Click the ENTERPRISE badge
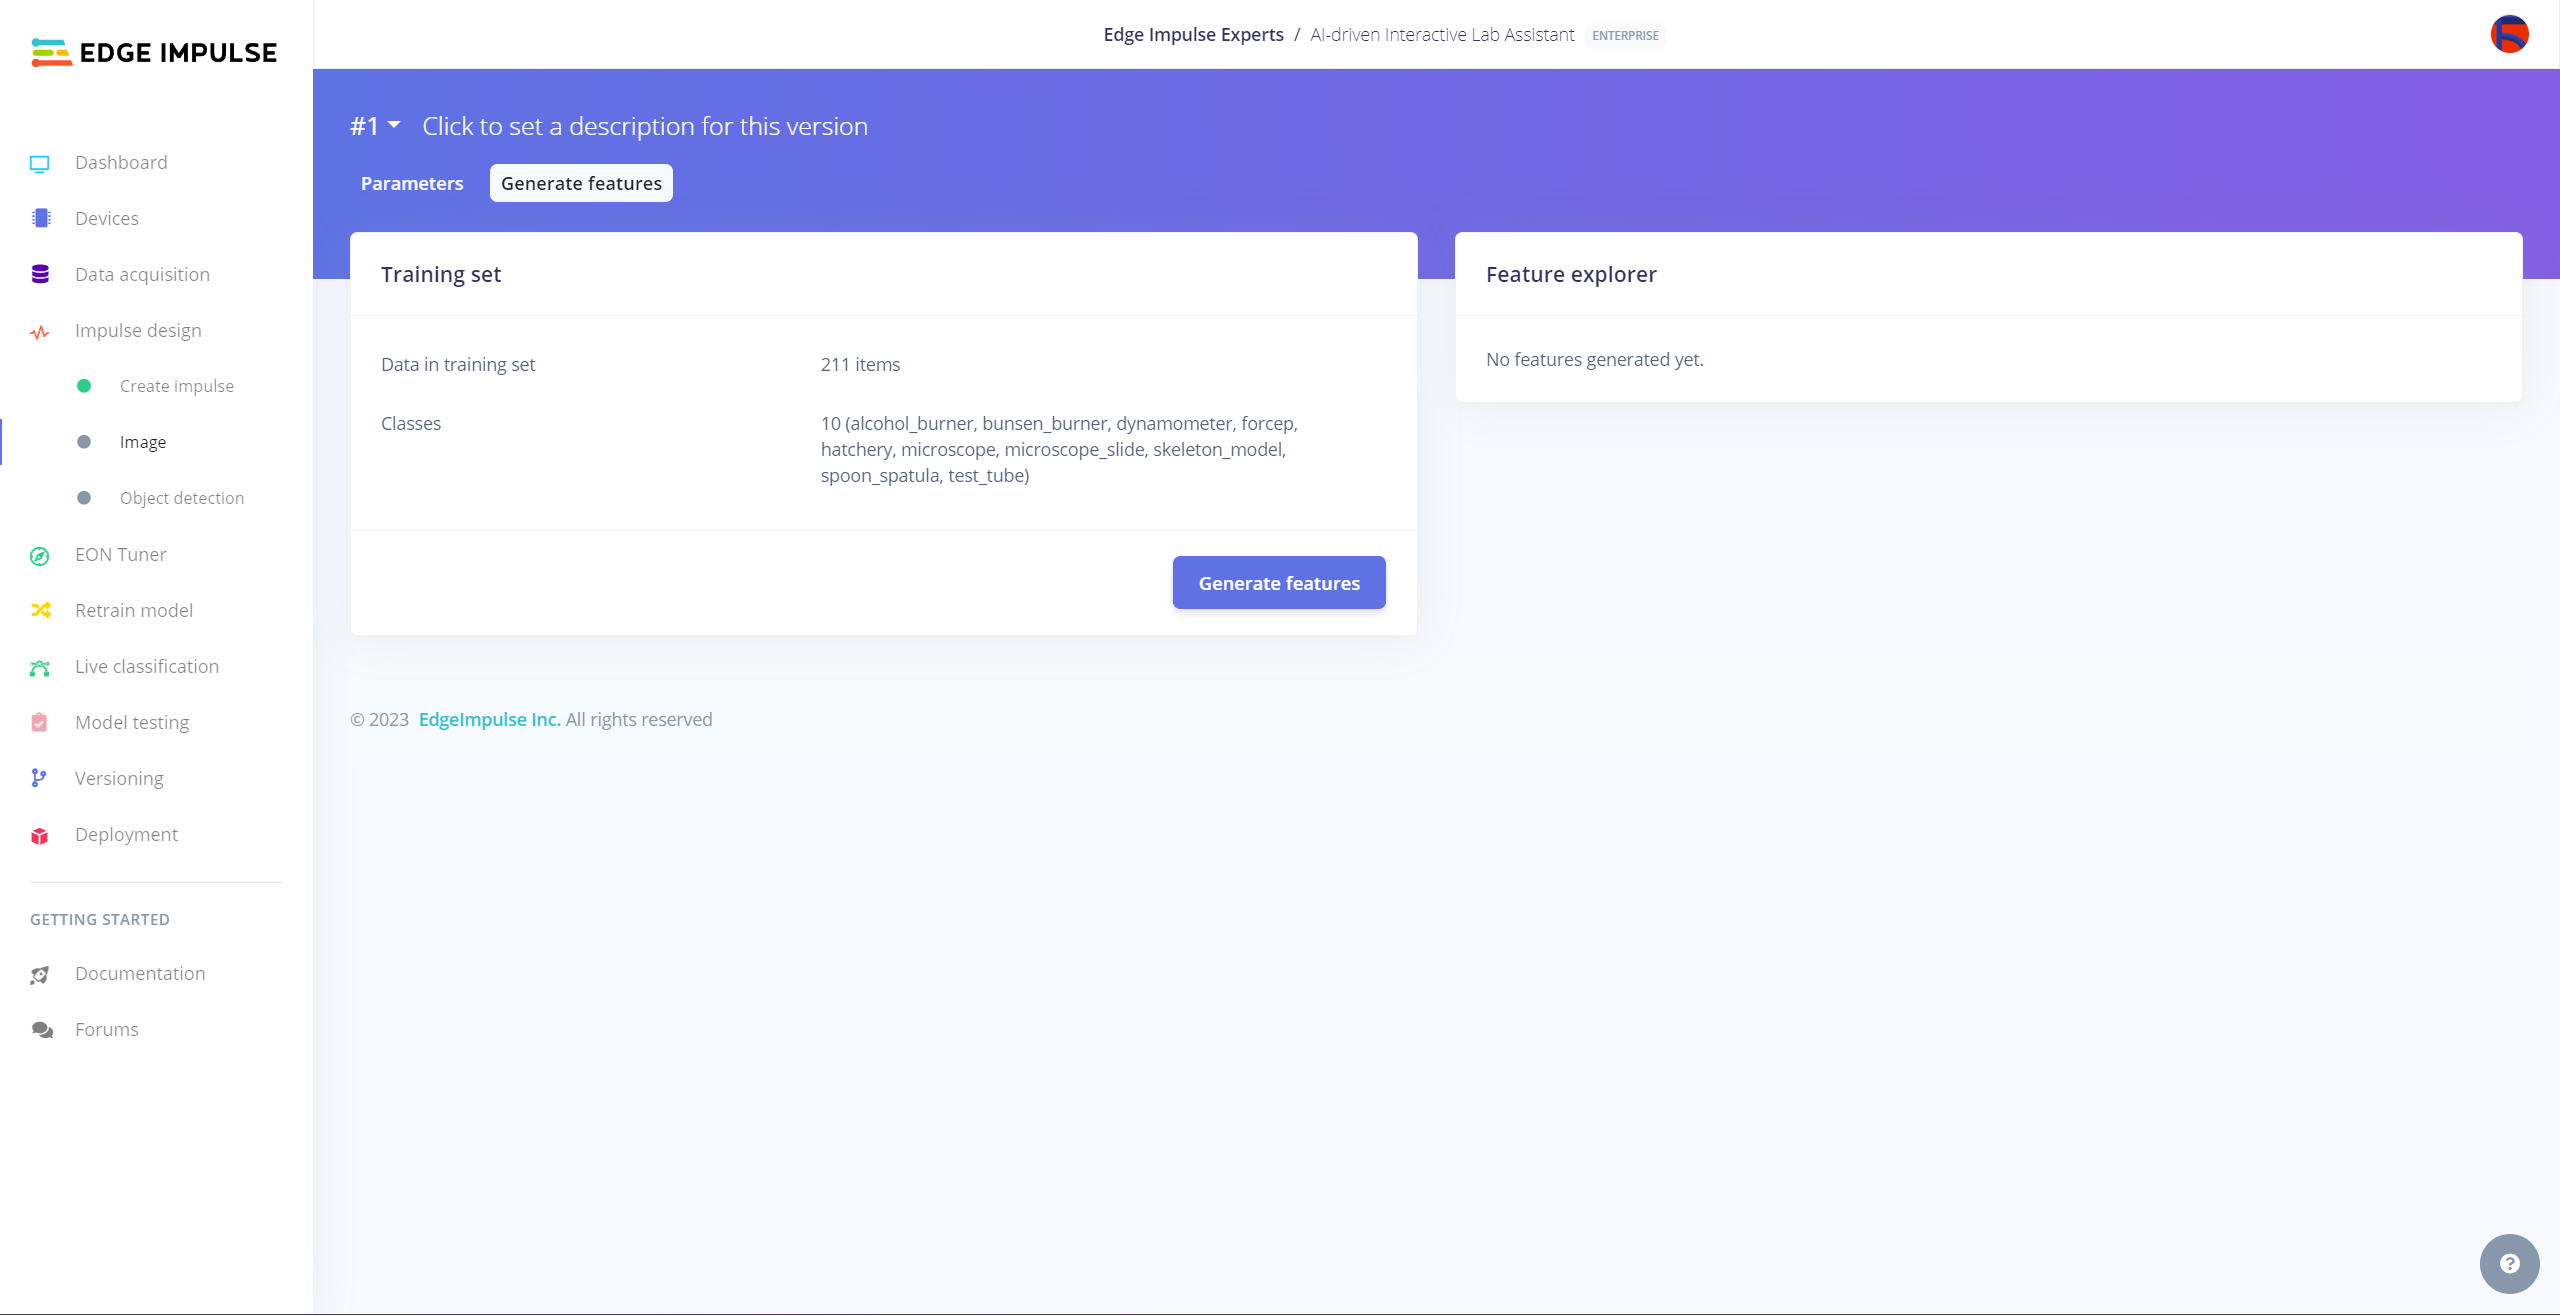Viewport: 2560px width, 1315px height. (1625, 35)
